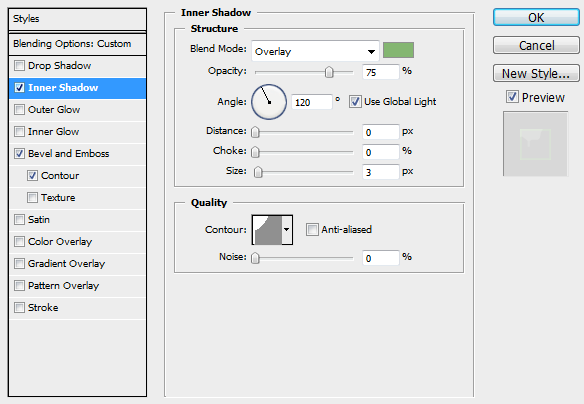
Task: Enable the Outer Glow checkbox
Action: coord(19,110)
